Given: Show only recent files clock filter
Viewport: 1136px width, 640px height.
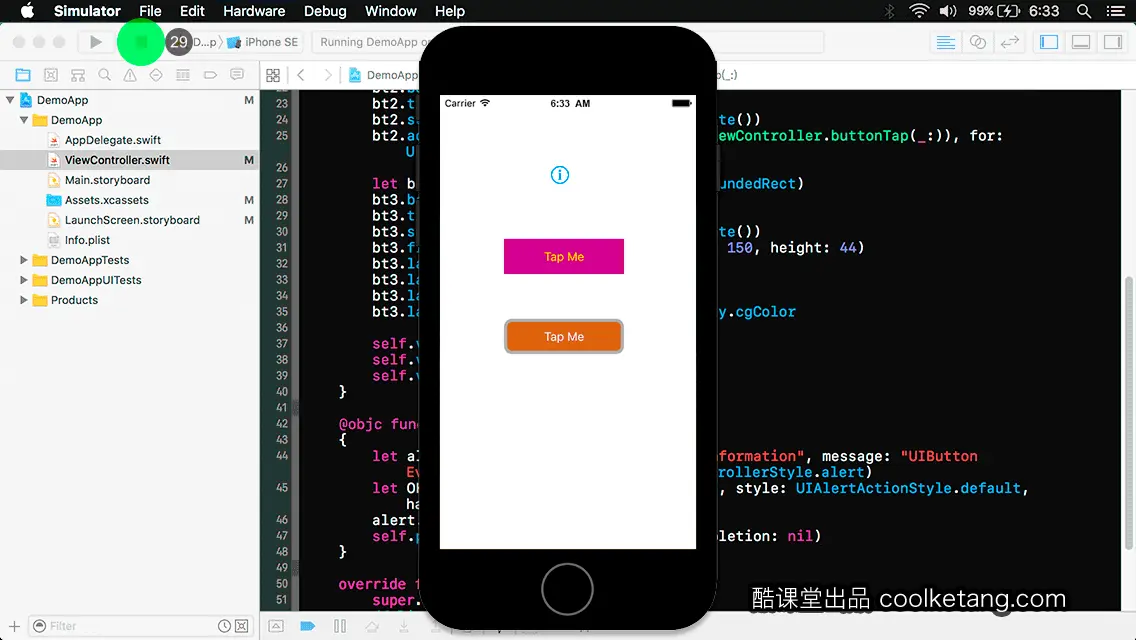Looking at the screenshot, I should 225,626.
